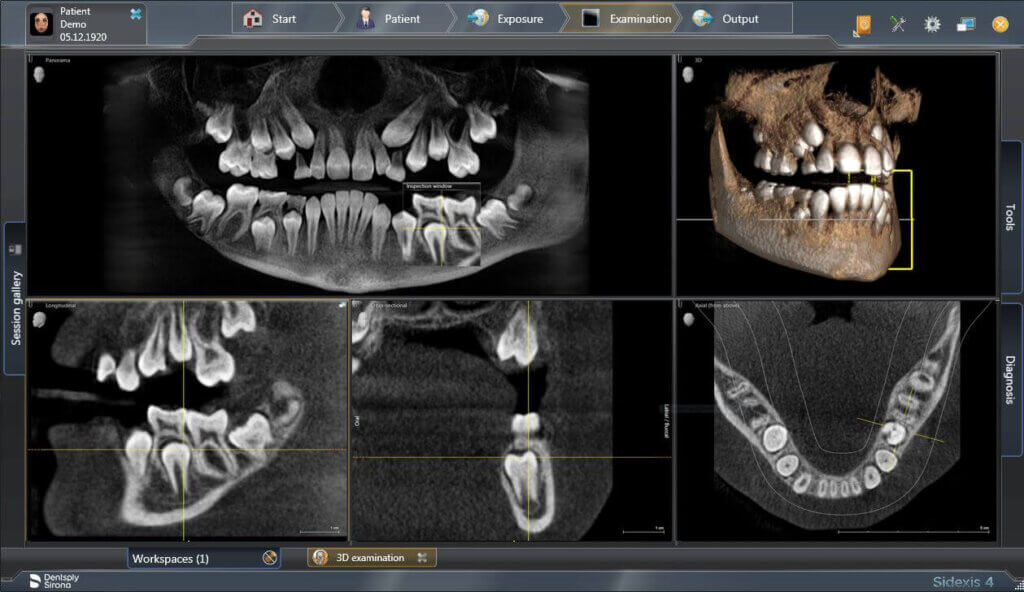
Task: Expand the Diagnosis side panel
Action: 1010,379
